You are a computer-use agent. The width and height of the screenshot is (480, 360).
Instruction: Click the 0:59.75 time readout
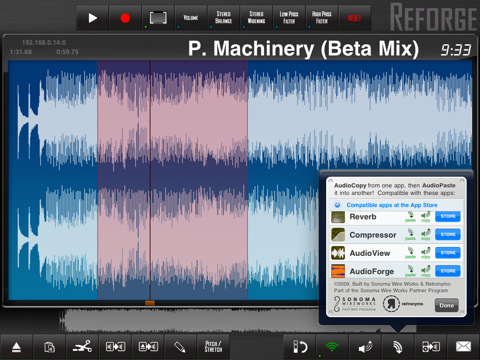click(67, 52)
